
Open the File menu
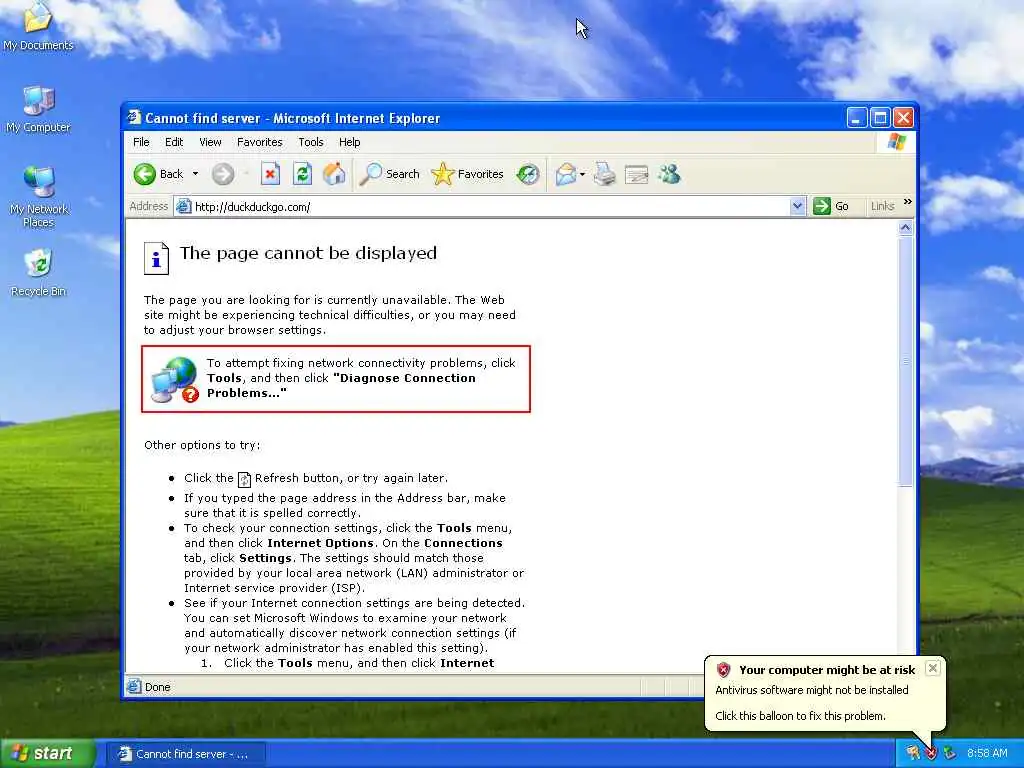click(x=141, y=142)
